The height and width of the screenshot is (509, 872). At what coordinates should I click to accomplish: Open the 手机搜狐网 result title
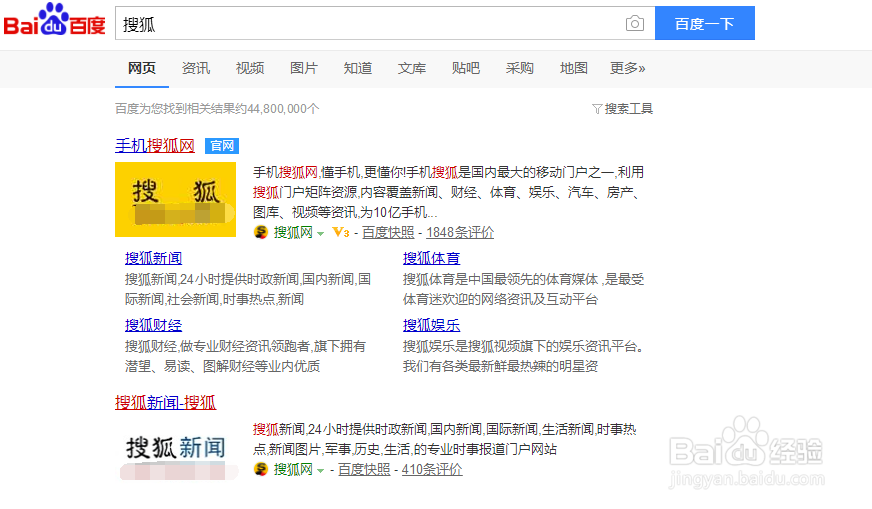pyautogui.click(x=155, y=146)
